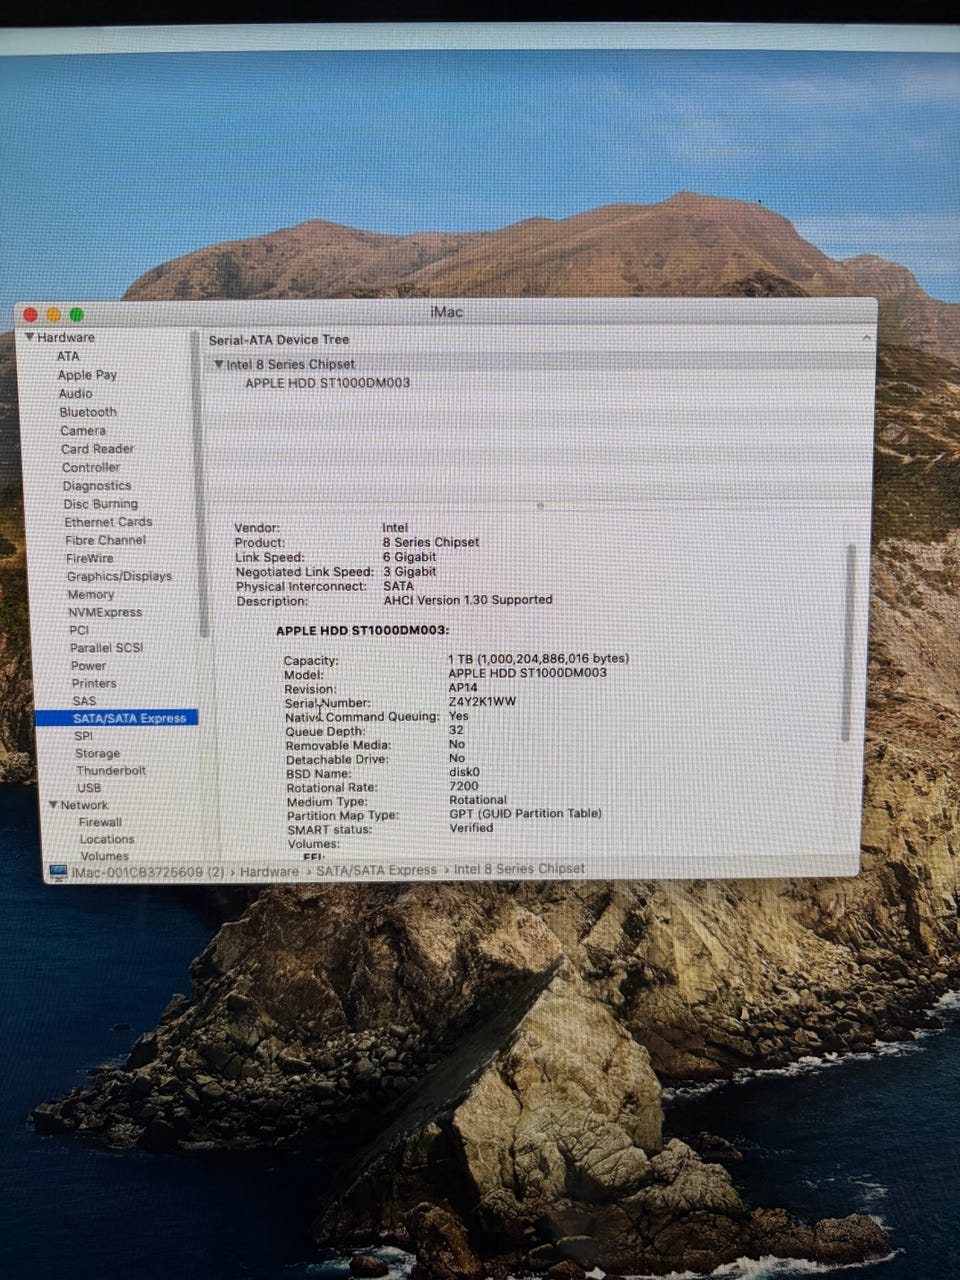Collapse the Intel 8 Series Chipset triangle

pyautogui.click(x=218, y=365)
